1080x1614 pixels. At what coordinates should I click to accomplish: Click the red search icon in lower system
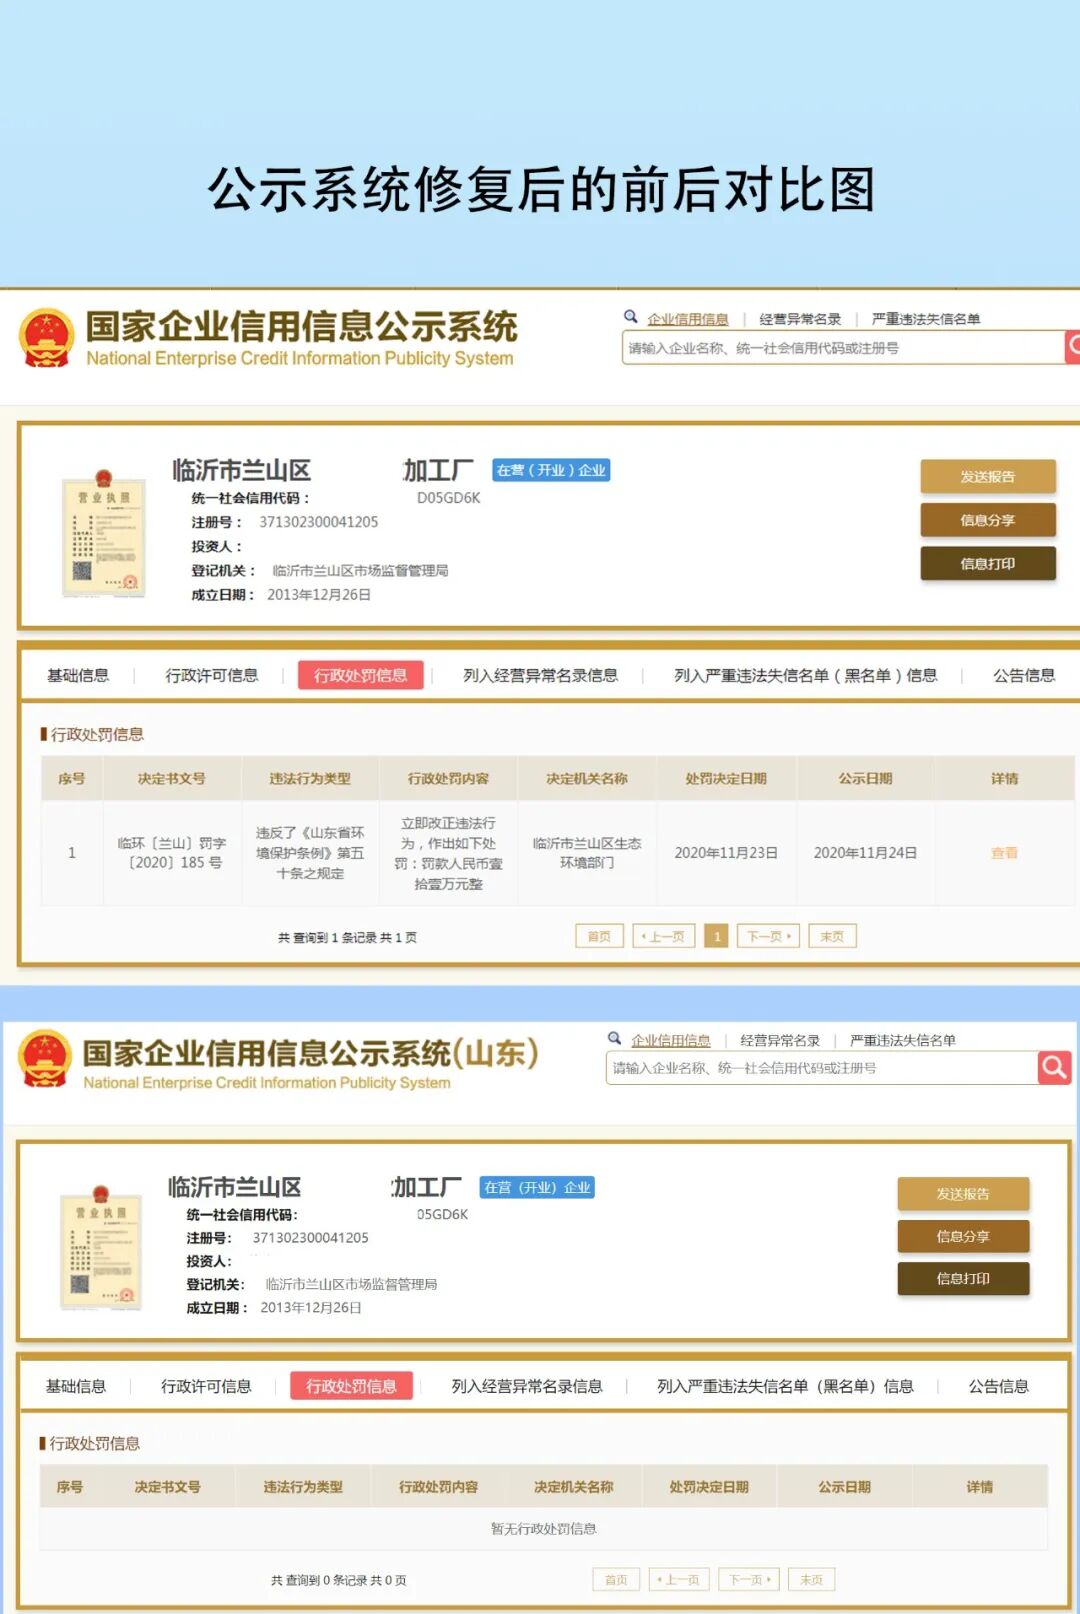1054,1067
